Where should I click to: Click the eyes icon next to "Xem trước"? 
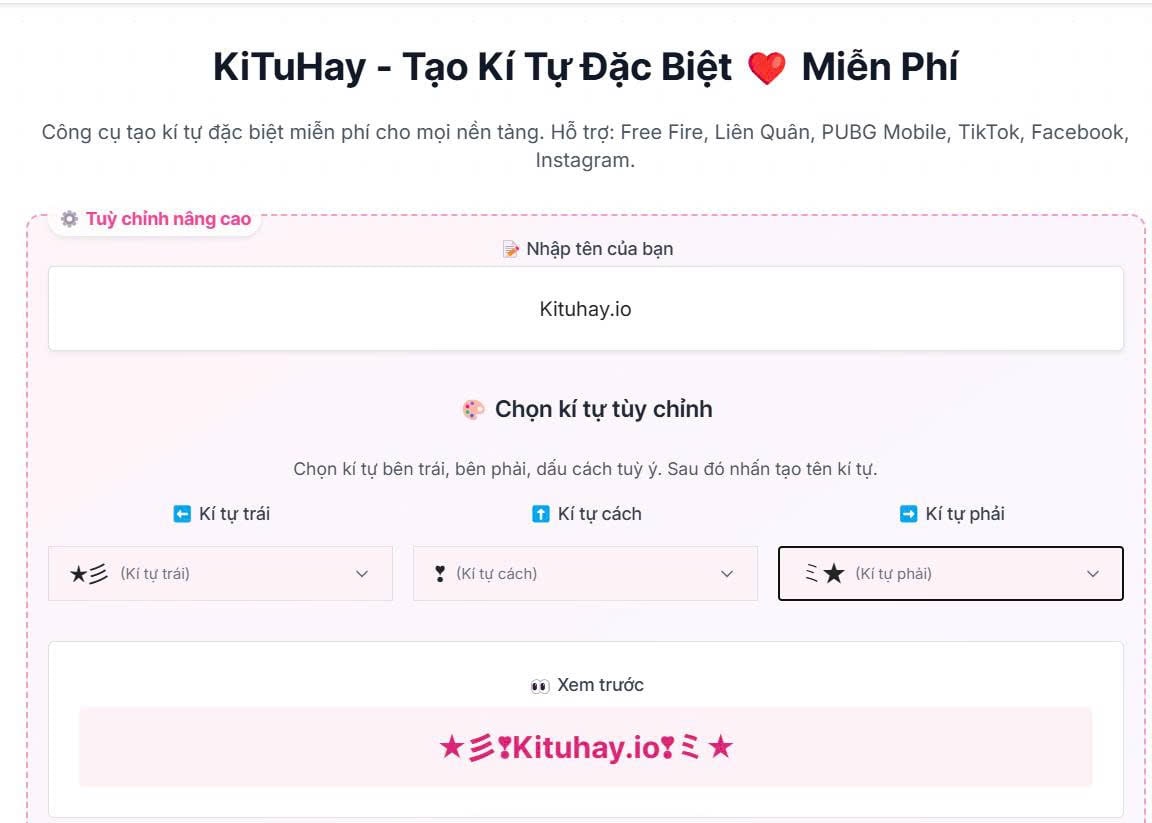point(541,685)
